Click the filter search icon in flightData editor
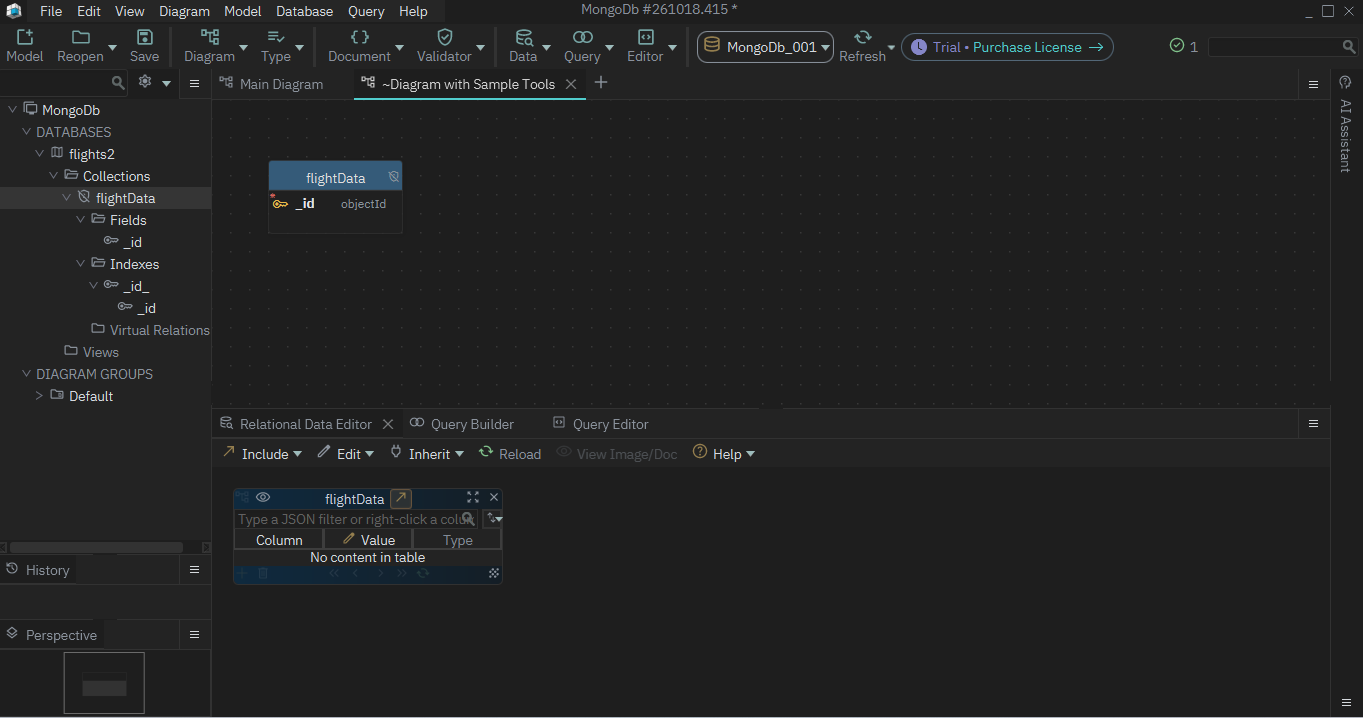Image resolution: width=1363 pixels, height=718 pixels. [467, 519]
